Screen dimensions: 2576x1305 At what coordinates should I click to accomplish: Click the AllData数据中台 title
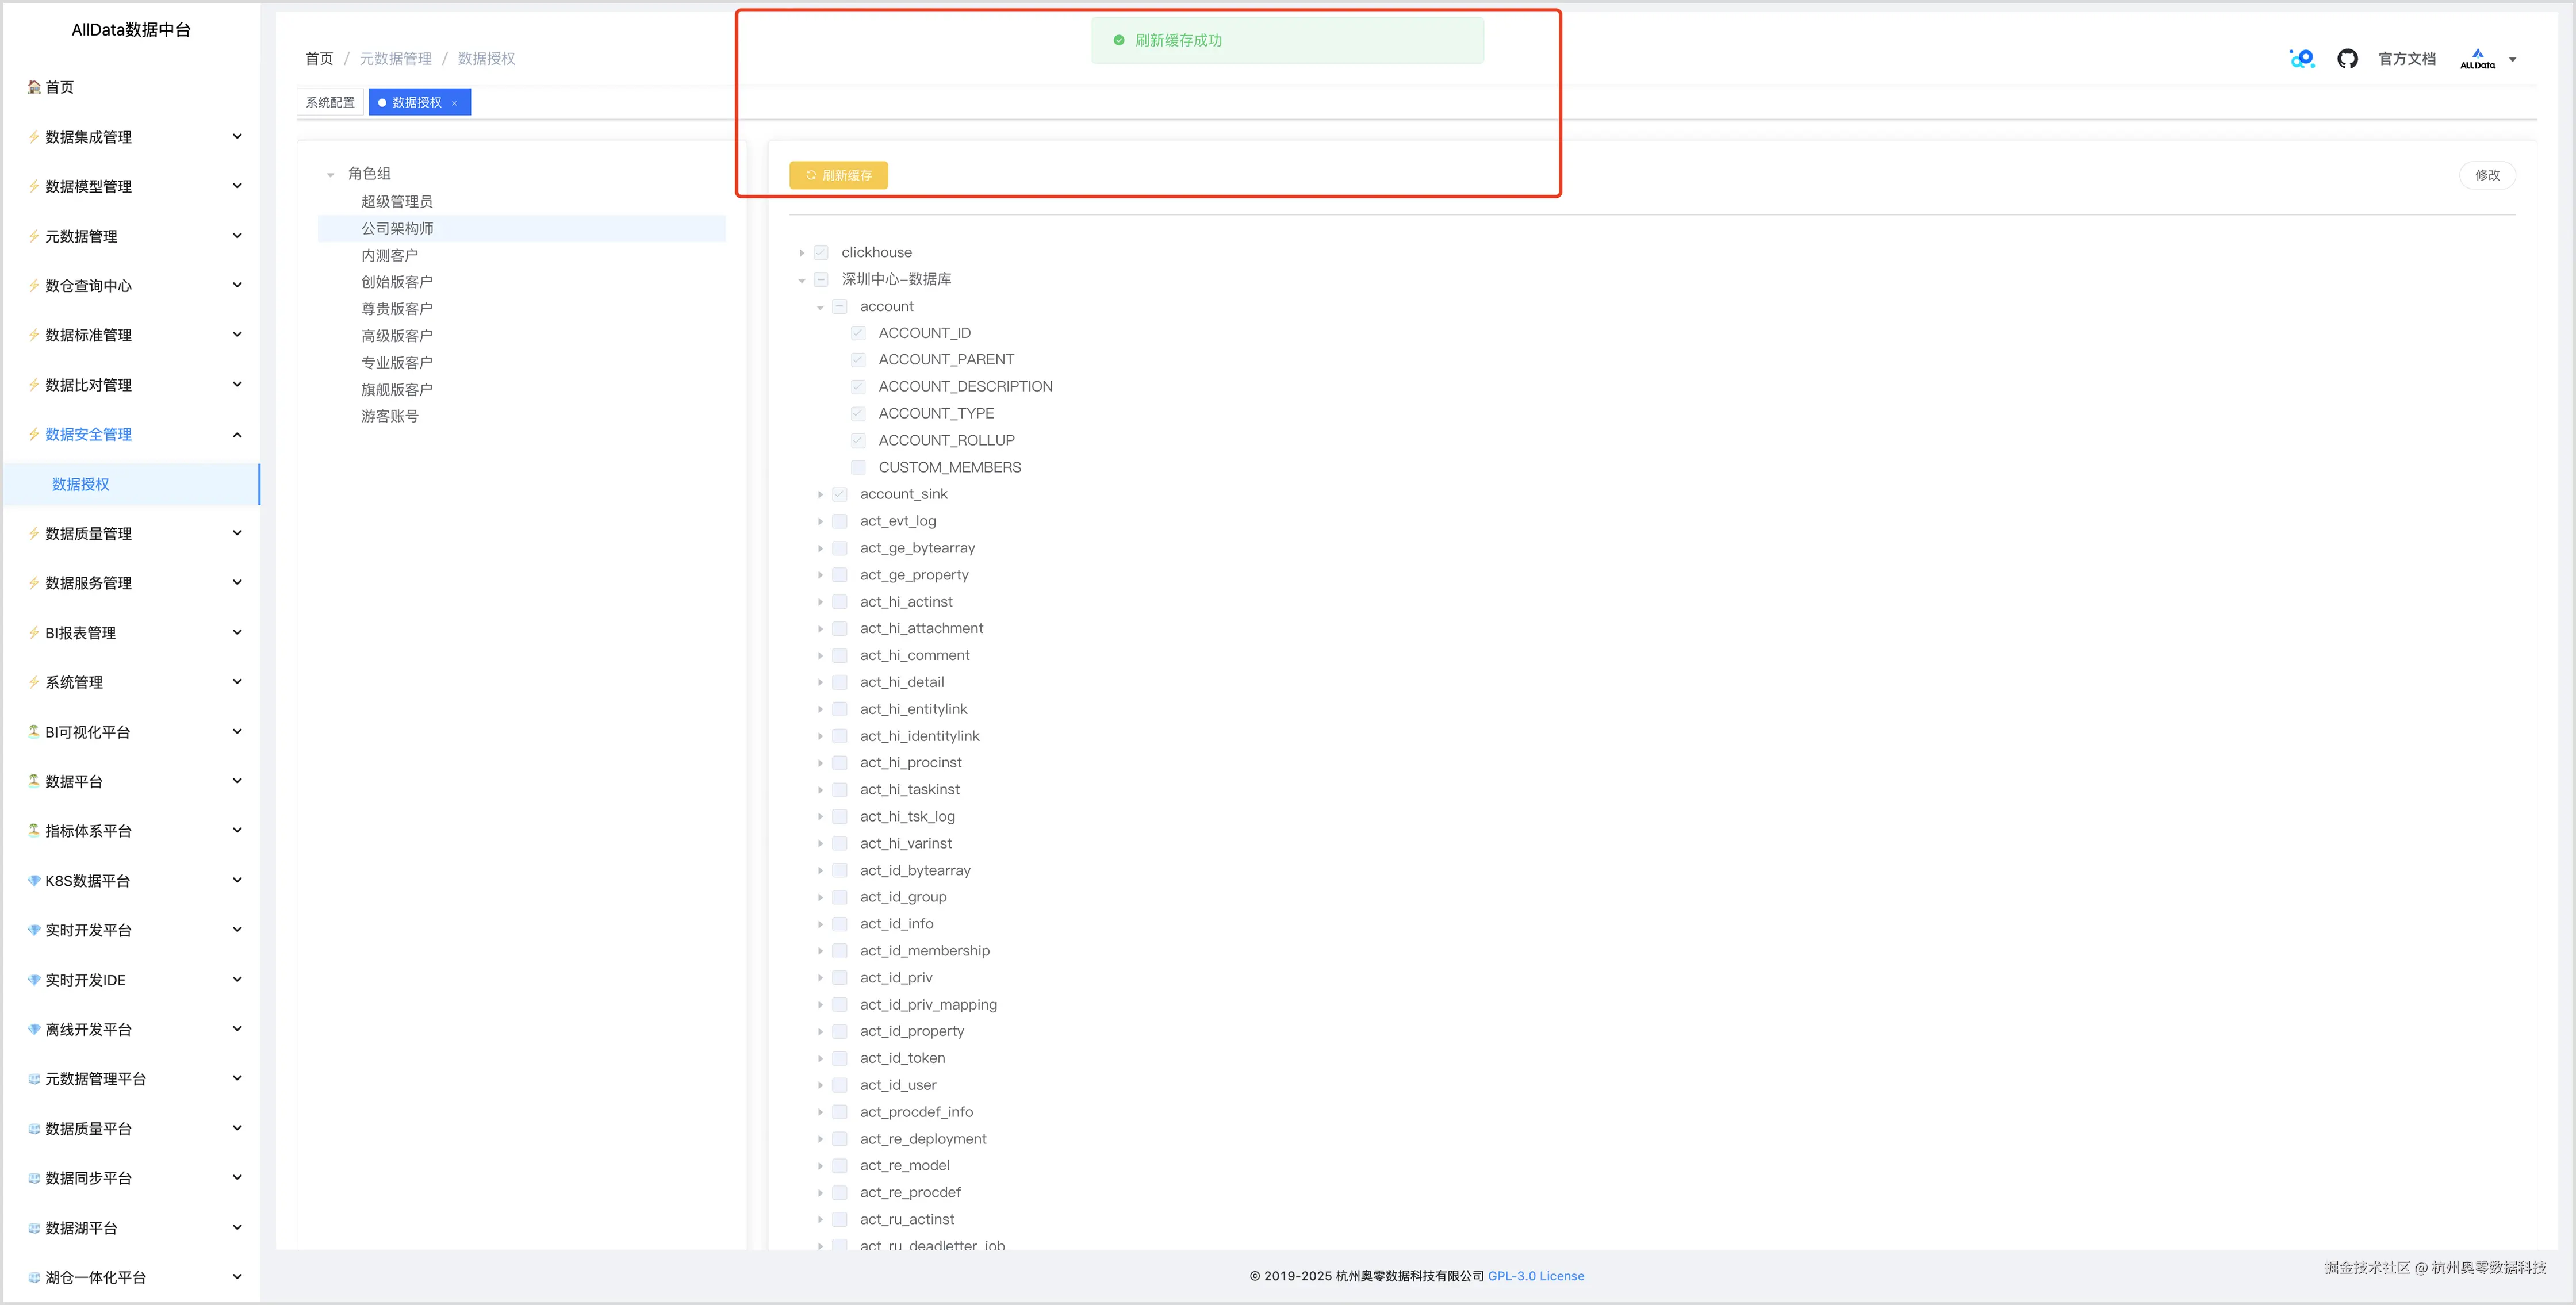point(131,30)
